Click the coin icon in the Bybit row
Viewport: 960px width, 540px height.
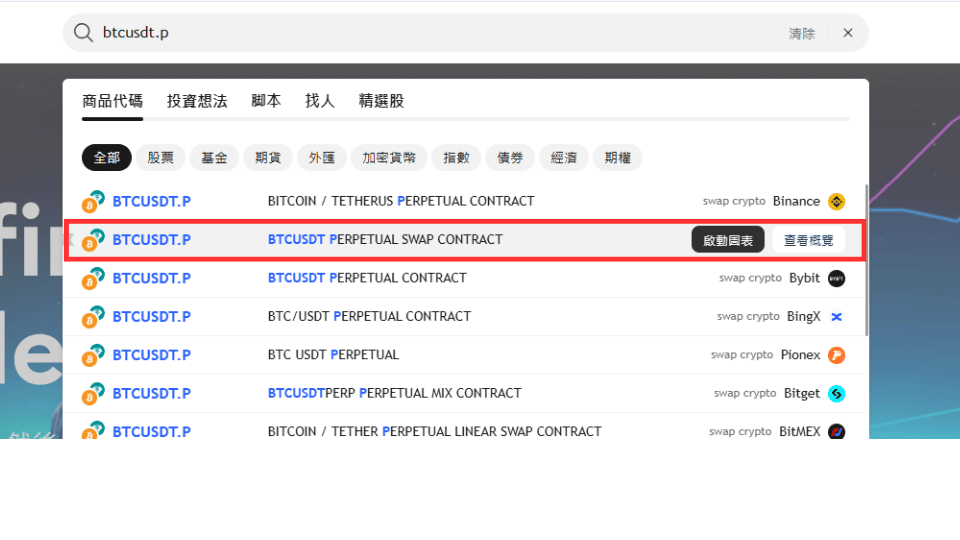pos(93,279)
